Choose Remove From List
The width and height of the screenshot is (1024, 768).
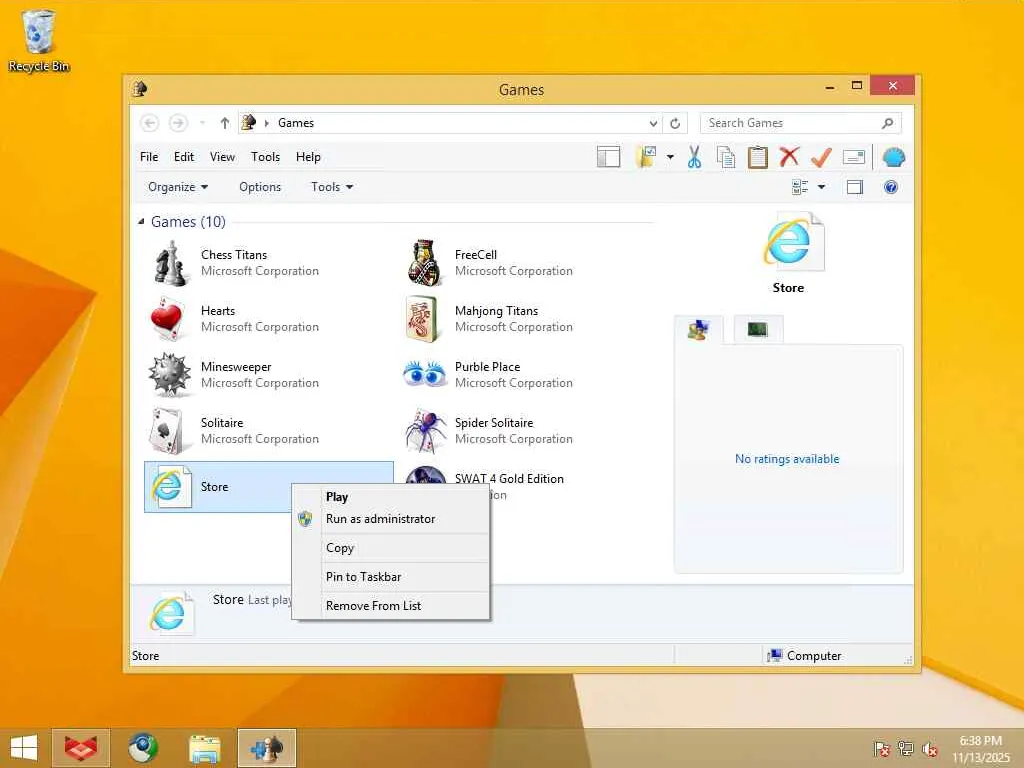pyautogui.click(x=391, y=605)
